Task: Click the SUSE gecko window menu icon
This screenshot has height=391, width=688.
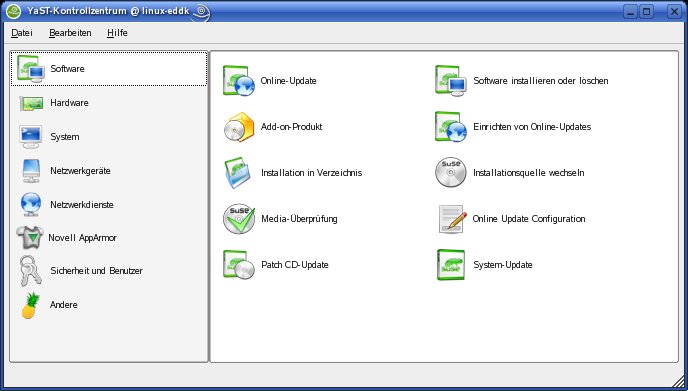Action: pos(14,11)
